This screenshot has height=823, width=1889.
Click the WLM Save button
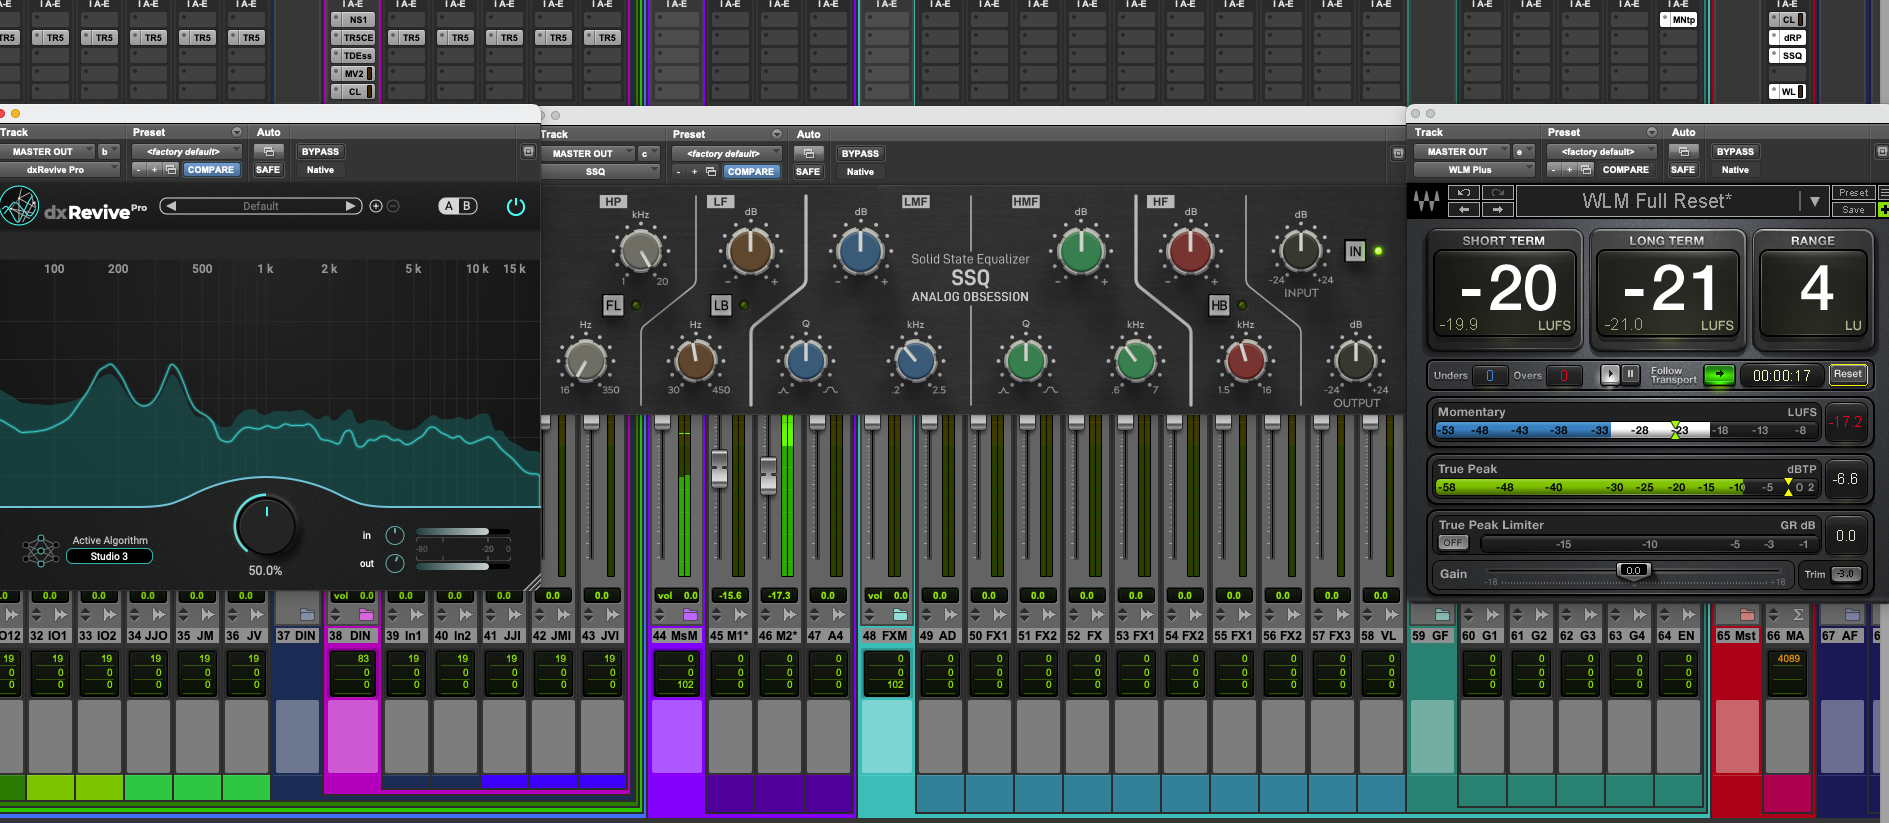[x=1853, y=210]
